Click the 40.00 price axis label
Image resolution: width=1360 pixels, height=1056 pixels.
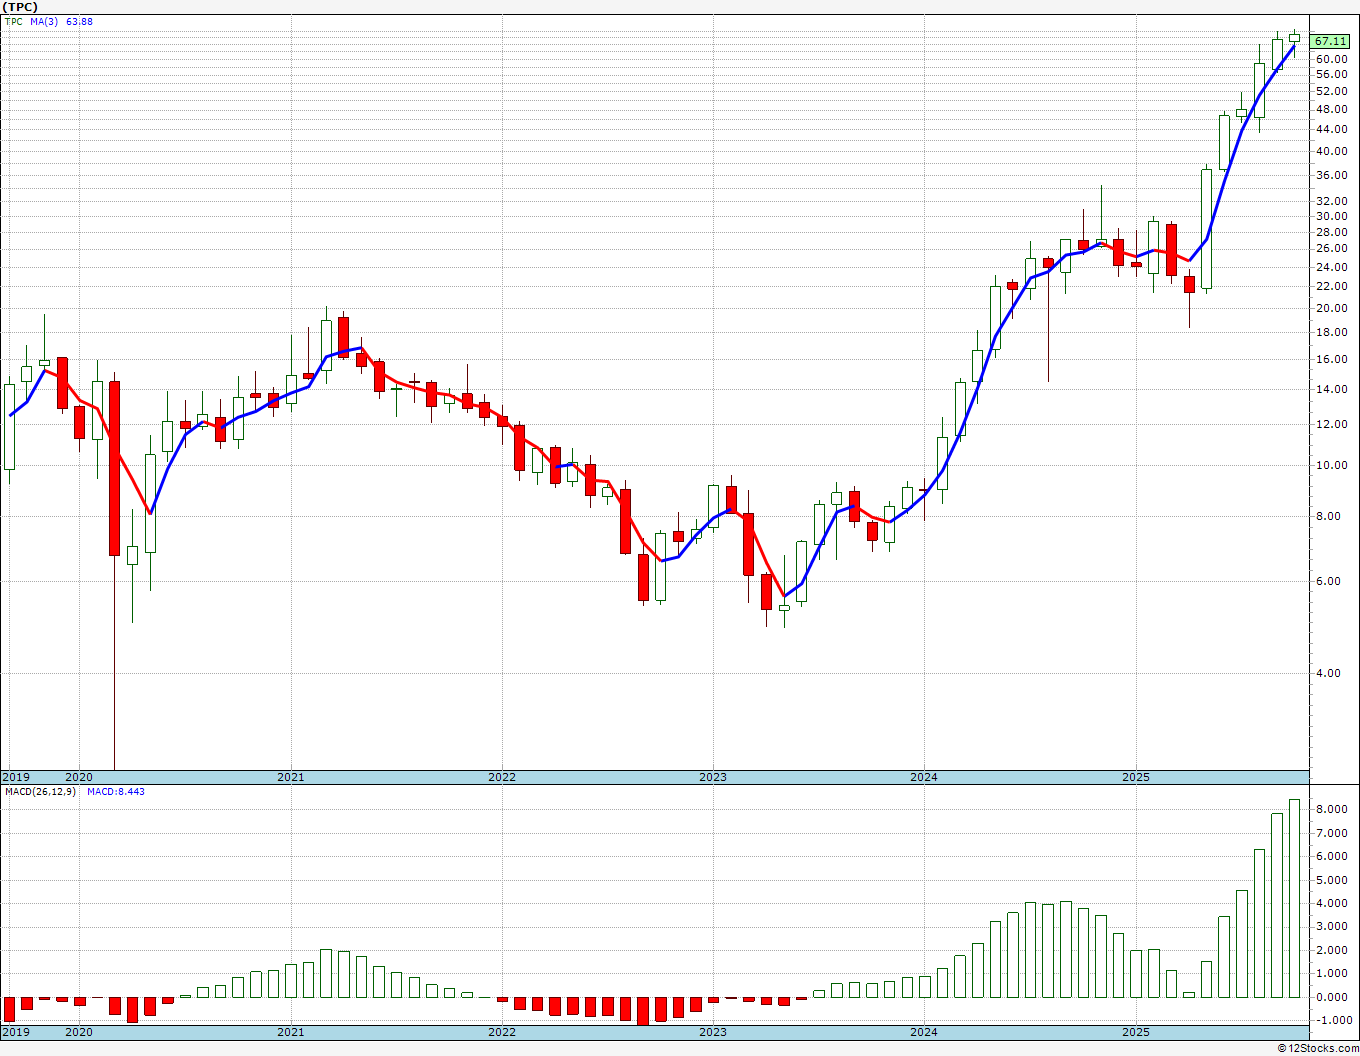pyautogui.click(x=1331, y=152)
